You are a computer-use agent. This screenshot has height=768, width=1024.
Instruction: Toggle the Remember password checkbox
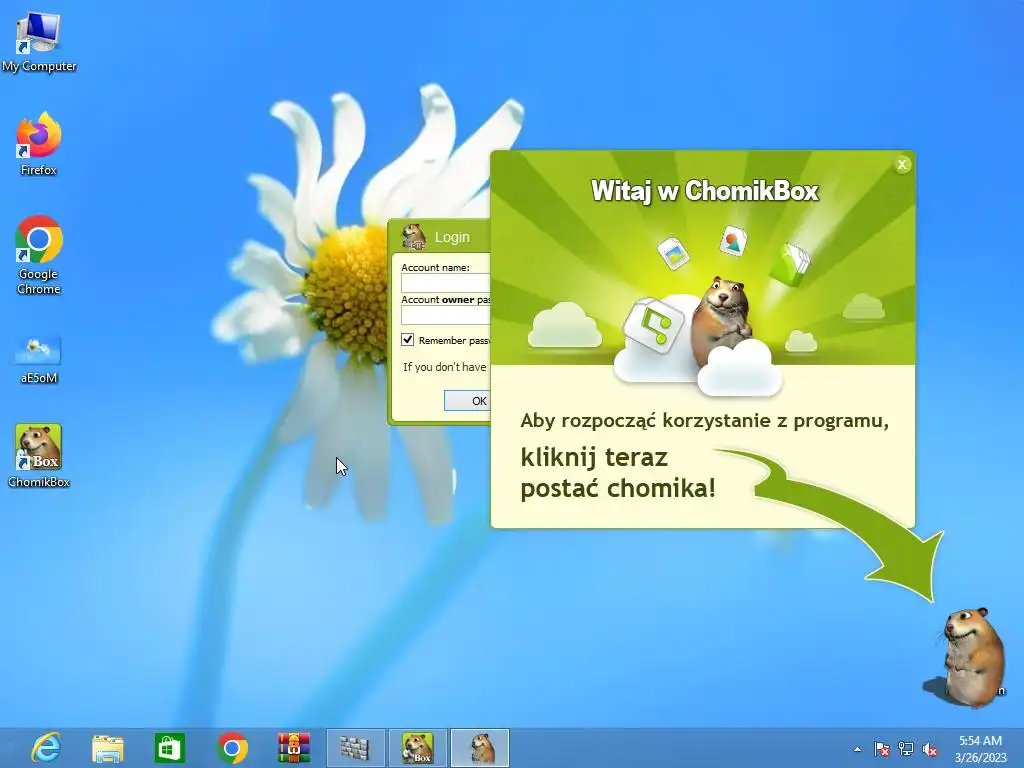[x=408, y=340]
